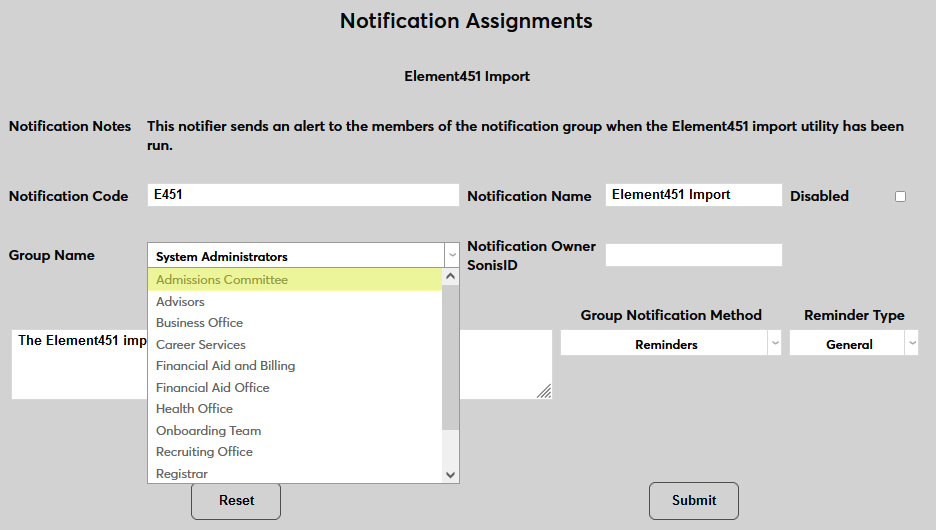Click the Reset button

coord(236,501)
